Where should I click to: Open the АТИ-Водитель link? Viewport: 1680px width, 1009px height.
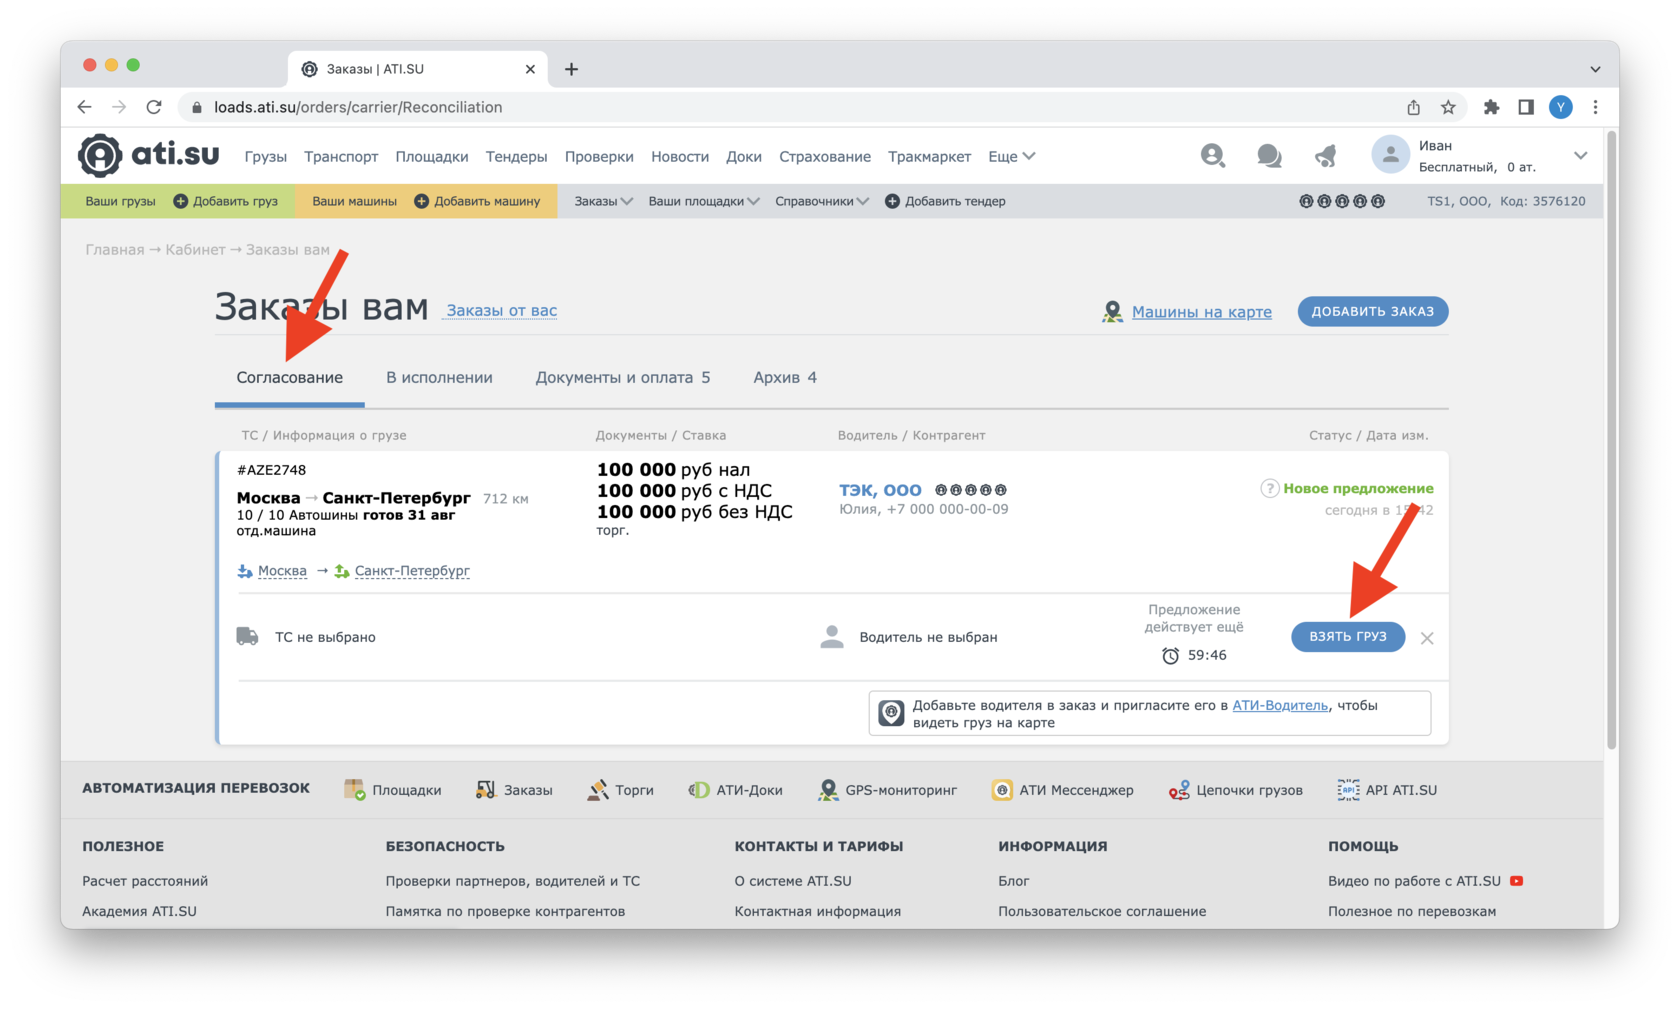click(1280, 705)
